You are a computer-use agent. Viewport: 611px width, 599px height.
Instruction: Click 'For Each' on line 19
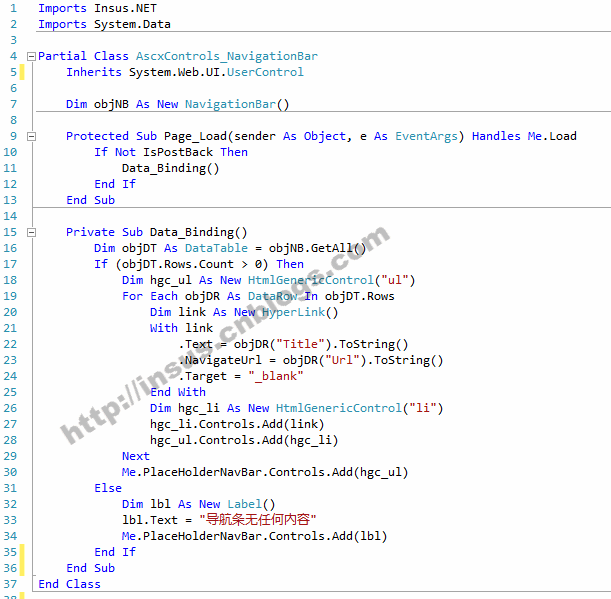tap(150, 296)
